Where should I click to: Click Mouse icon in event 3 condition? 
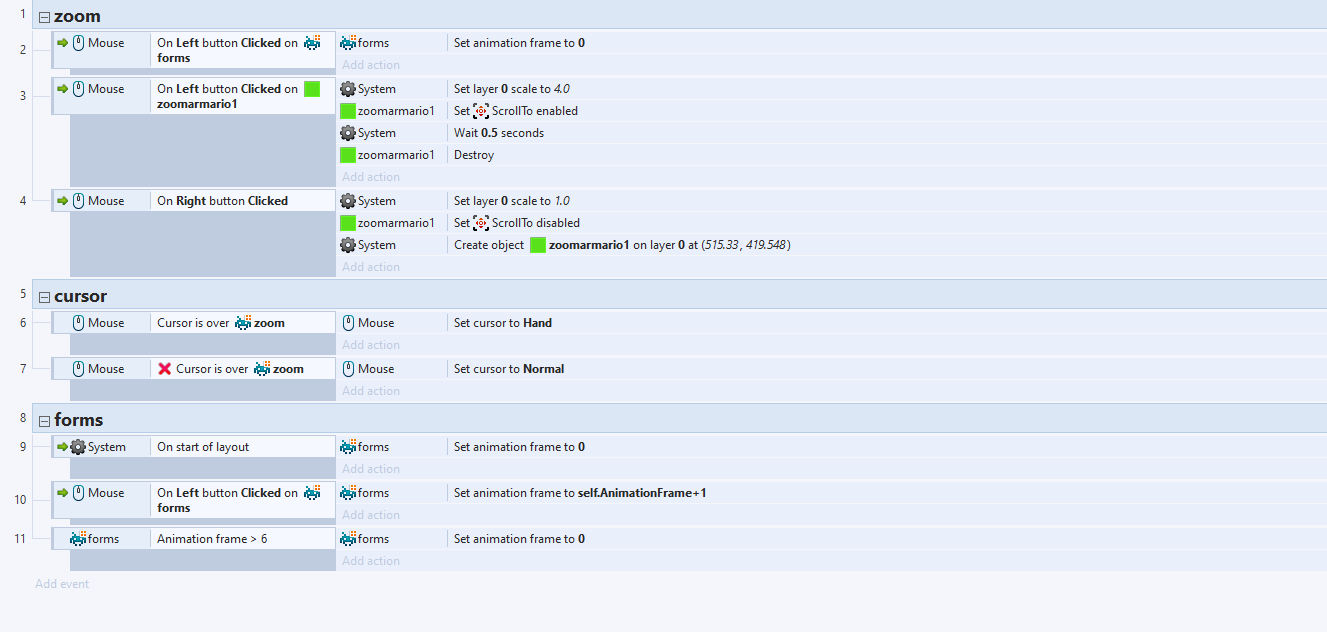click(79, 89)
